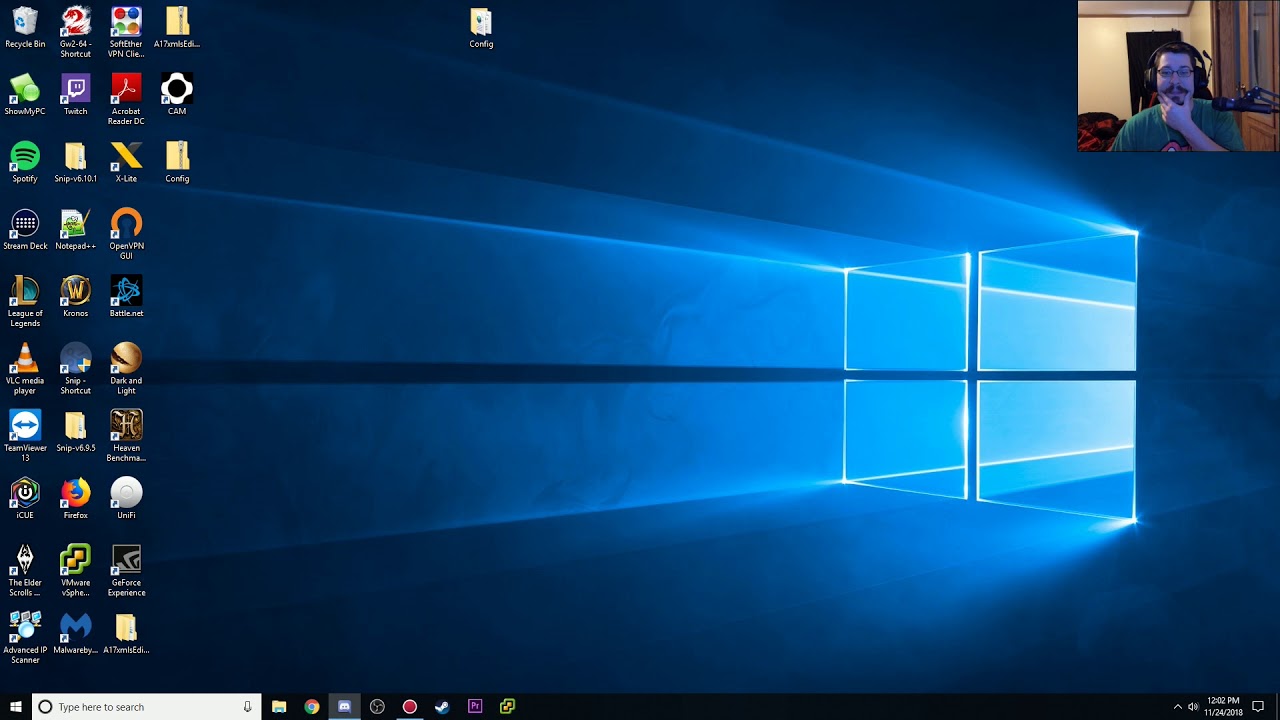This screenshot has height=720, width=1280.
Task: Select the UniFi desktop icon
Action: (126, 497)
